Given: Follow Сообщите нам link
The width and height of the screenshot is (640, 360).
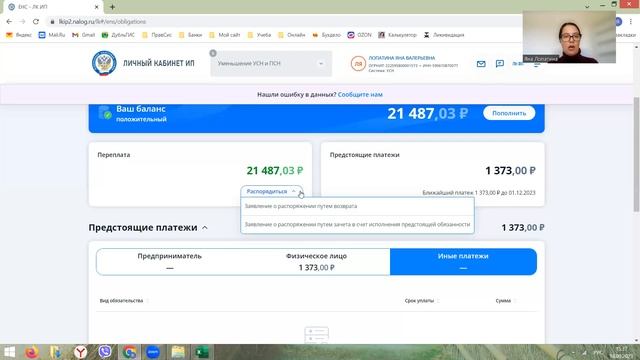Looking at the screenshot, I should tap(360, 94).
